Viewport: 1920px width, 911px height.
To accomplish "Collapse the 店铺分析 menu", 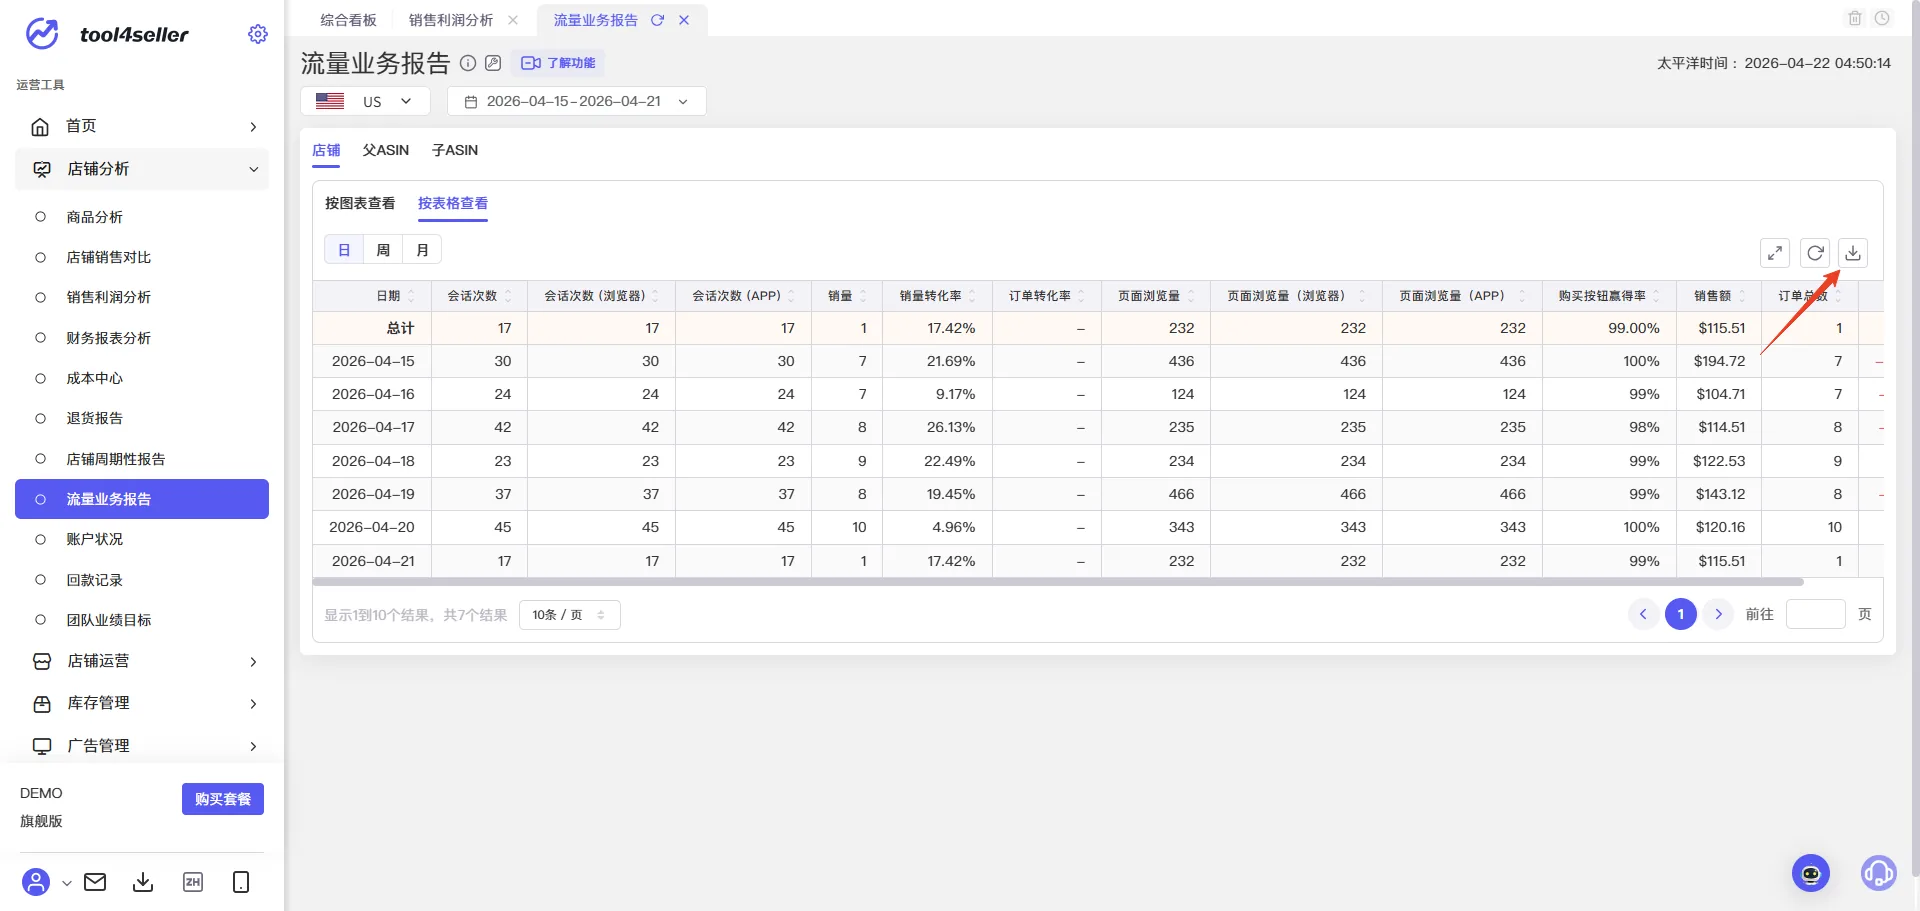I will (x=142, y=169).
